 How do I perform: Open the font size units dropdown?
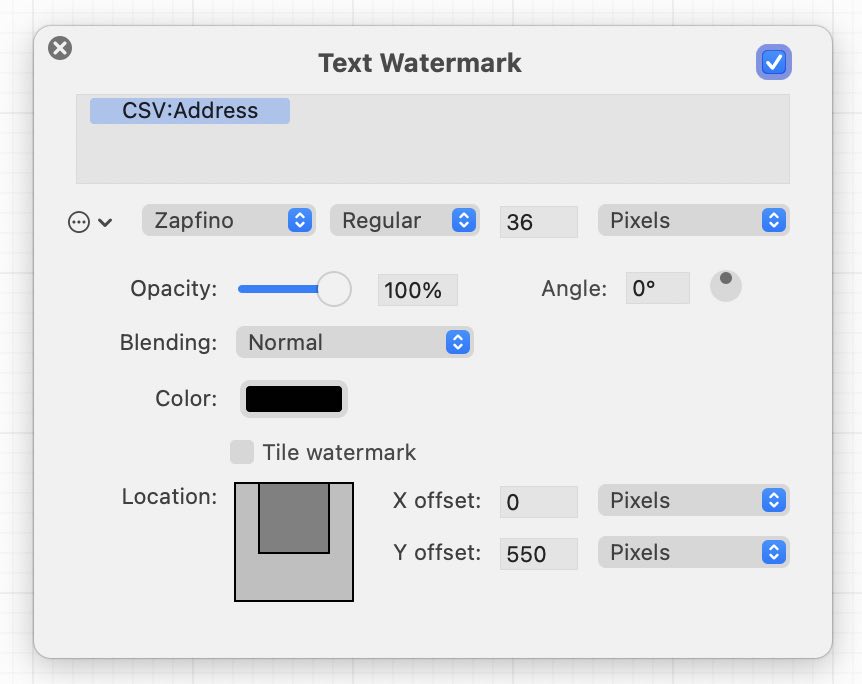693,221
